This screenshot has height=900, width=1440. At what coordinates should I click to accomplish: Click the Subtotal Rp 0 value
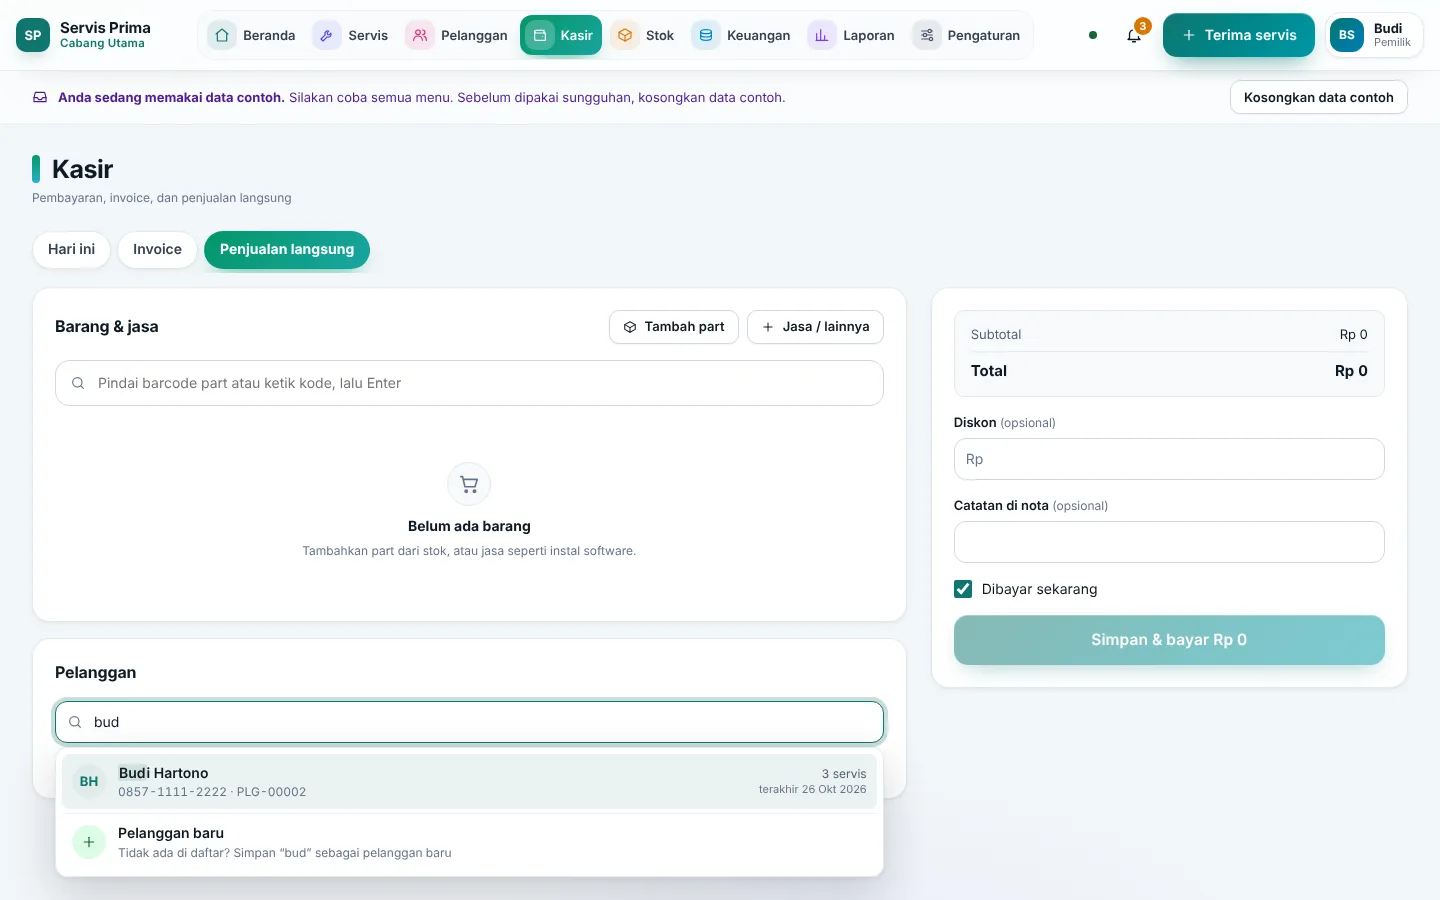pos(1353,335)
